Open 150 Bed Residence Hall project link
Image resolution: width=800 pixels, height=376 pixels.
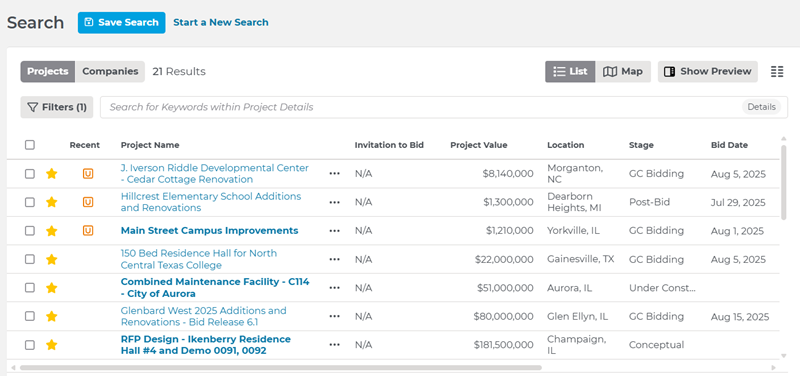pos(199,260)
